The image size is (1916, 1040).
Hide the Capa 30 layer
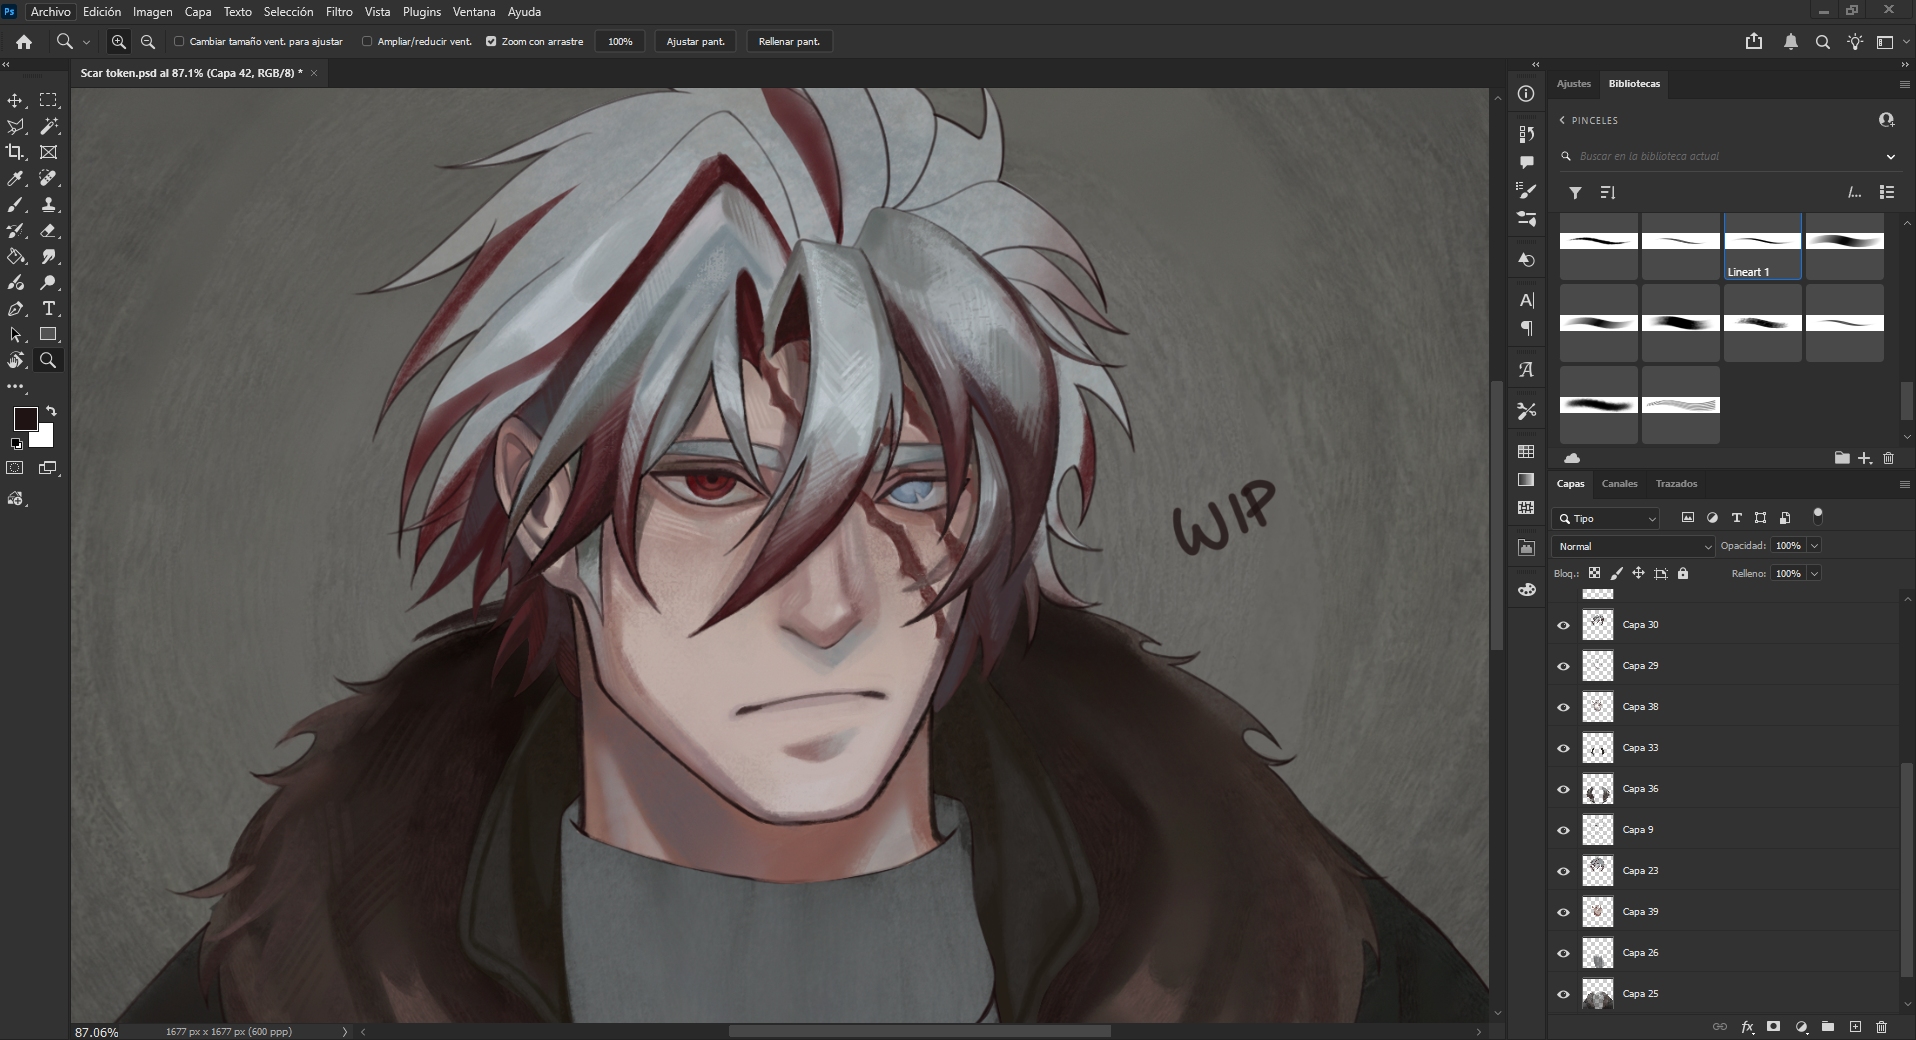click(x=1563, y=625)
